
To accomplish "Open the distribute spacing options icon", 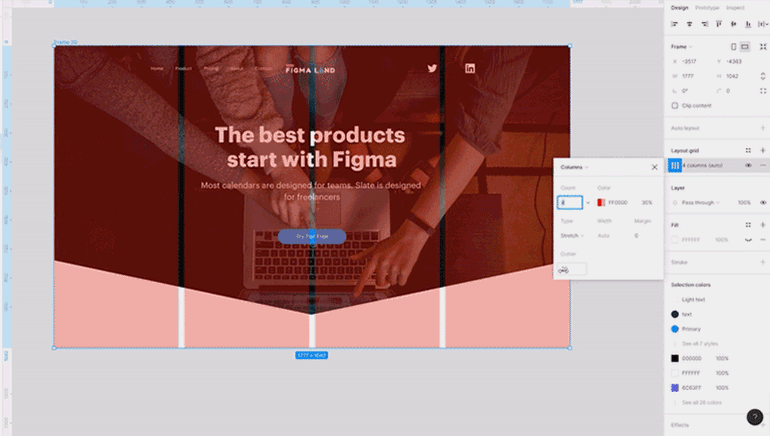I will pos(763,24).
